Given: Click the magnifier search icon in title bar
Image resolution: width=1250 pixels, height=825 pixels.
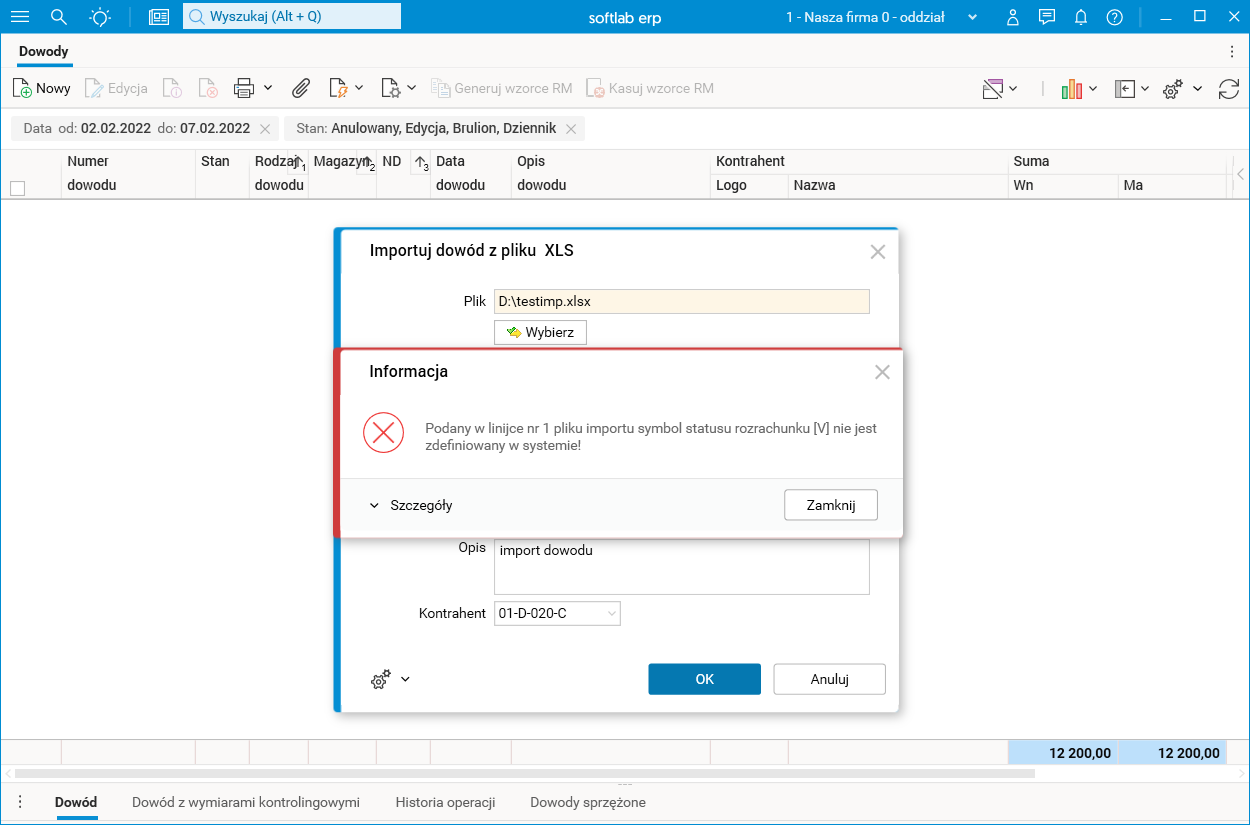Looking at the screenshot, I should click(x=59, y=17).
